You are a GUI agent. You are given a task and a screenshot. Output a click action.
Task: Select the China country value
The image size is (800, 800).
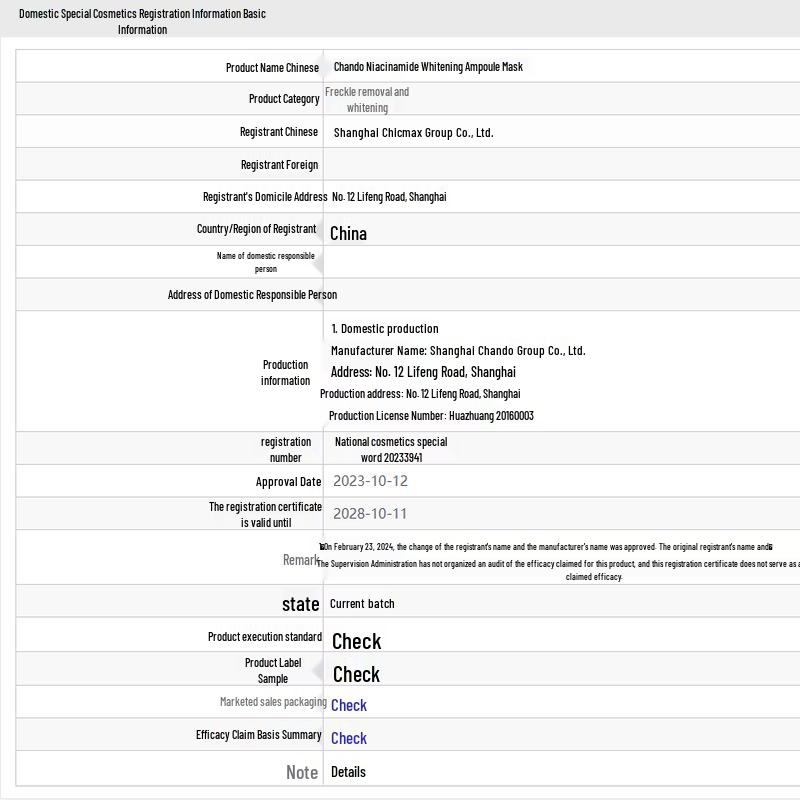(x=348, y=234)
